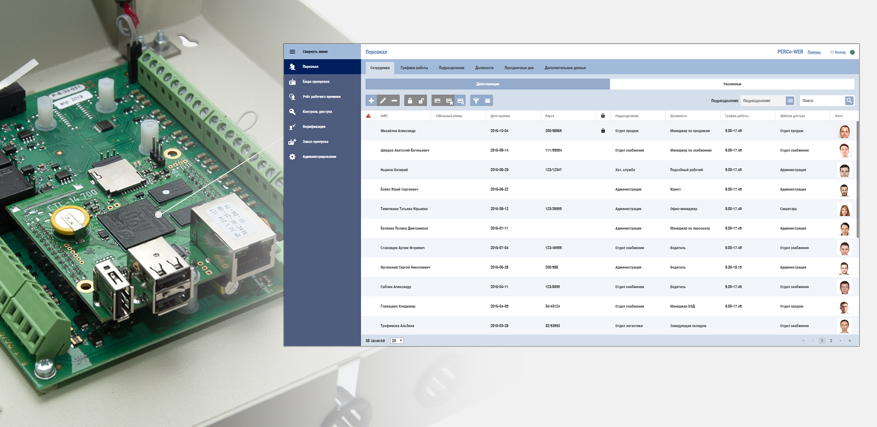Switch to the Уволенные list
Image resolution: width=877 pixels, height=427 pixels.
pyautogui.click(x=732, y=84)
